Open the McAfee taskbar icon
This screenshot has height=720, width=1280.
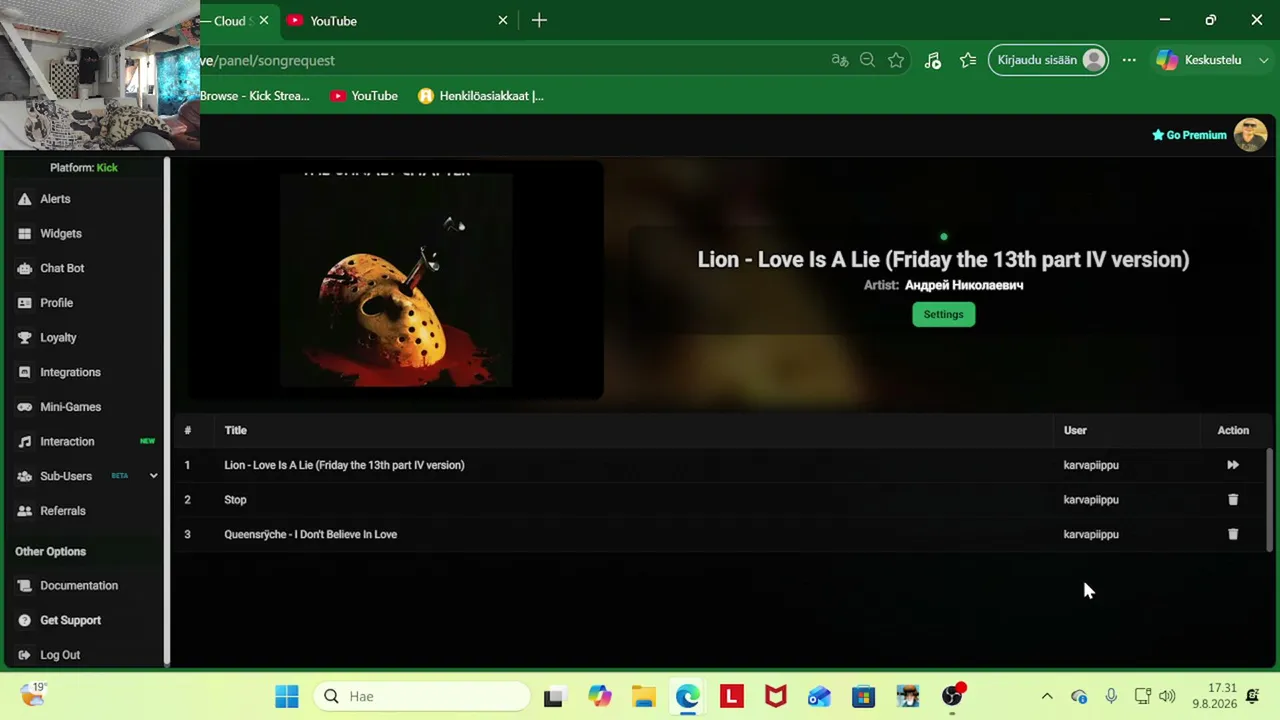pyautogui.click(x=775, y=696)
